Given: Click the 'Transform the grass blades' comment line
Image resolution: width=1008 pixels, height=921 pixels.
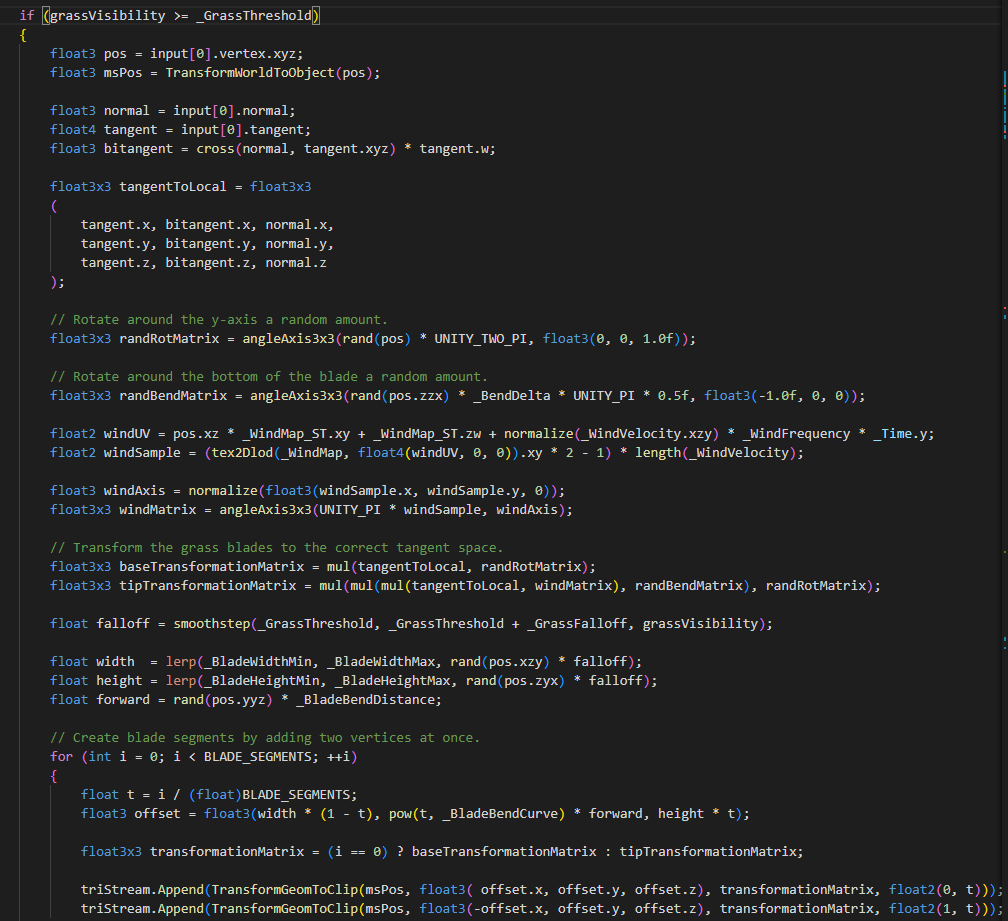Looking at the screenshot, I should [276, 547].
